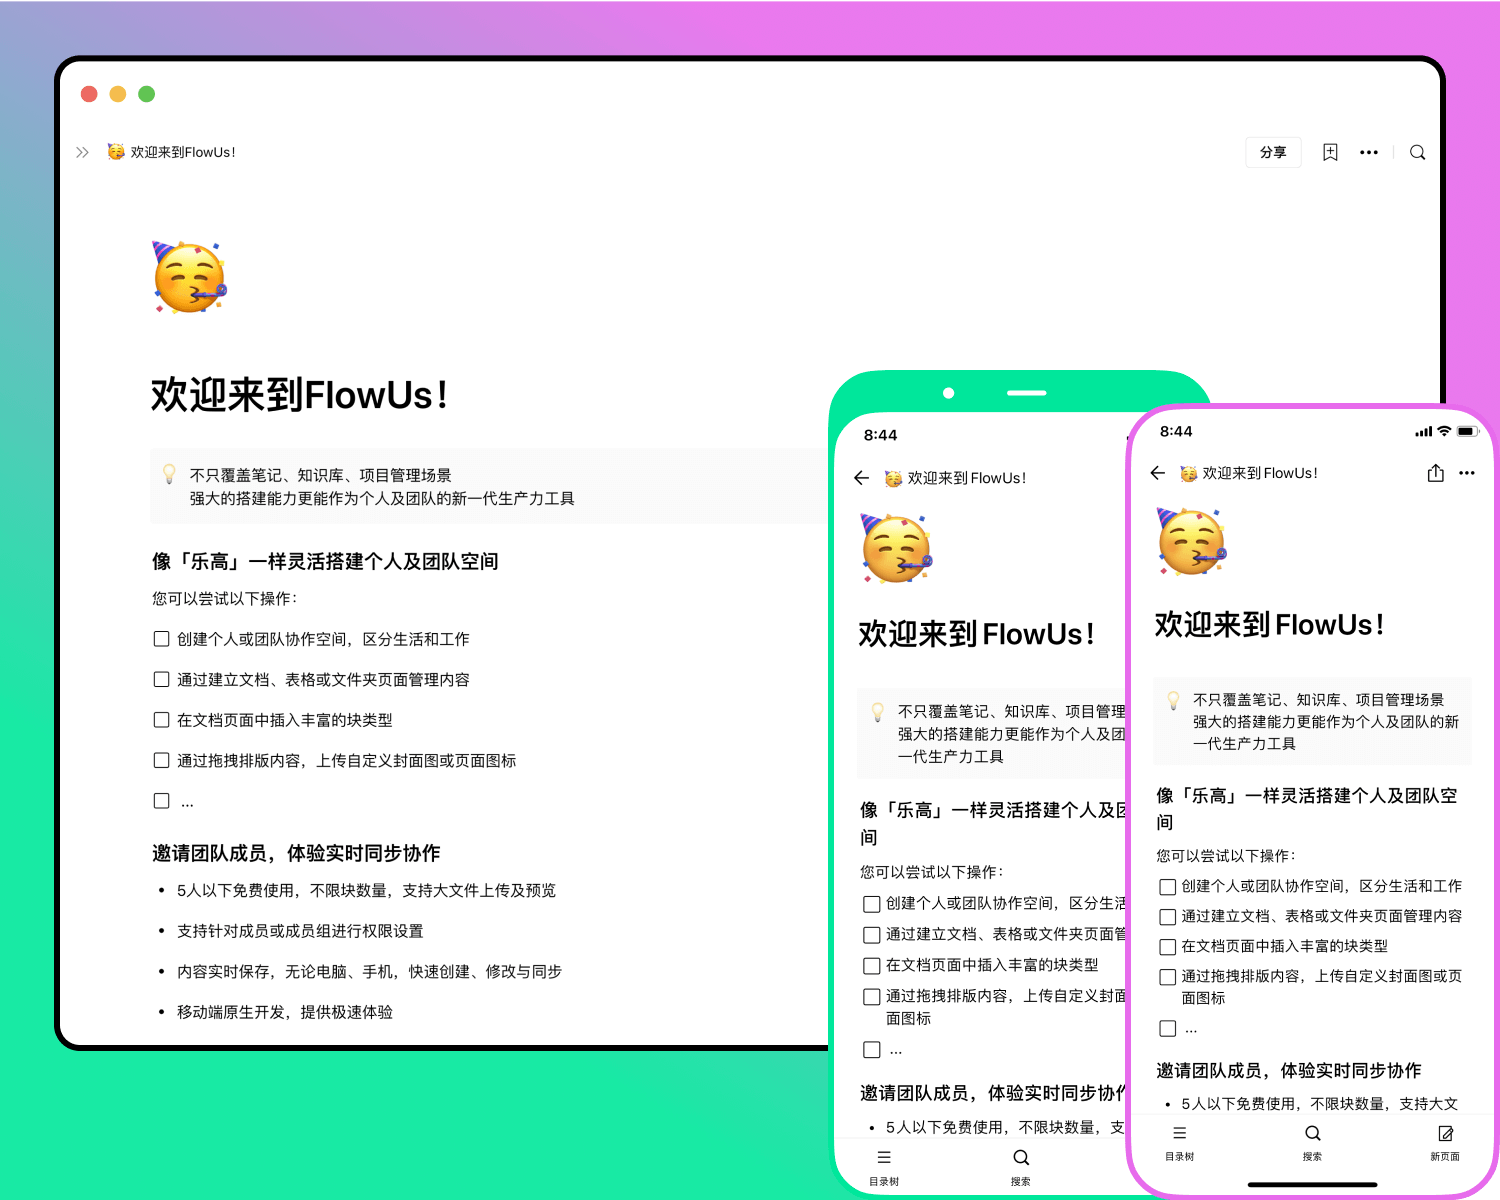The image size is (1500, 1200).
Task: Click party emoji page icon in pink phone
Action: click(x=1191, y=541)
